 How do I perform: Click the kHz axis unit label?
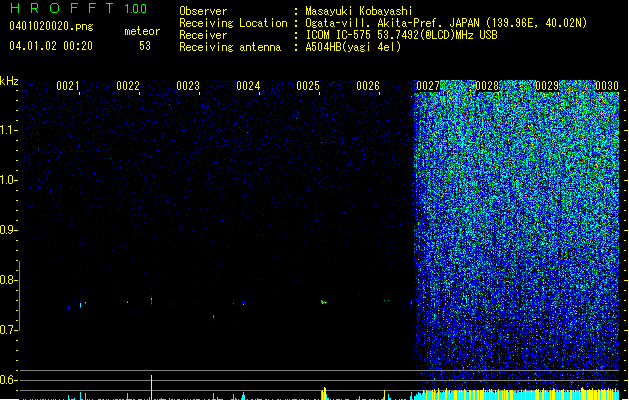(9, 81)
